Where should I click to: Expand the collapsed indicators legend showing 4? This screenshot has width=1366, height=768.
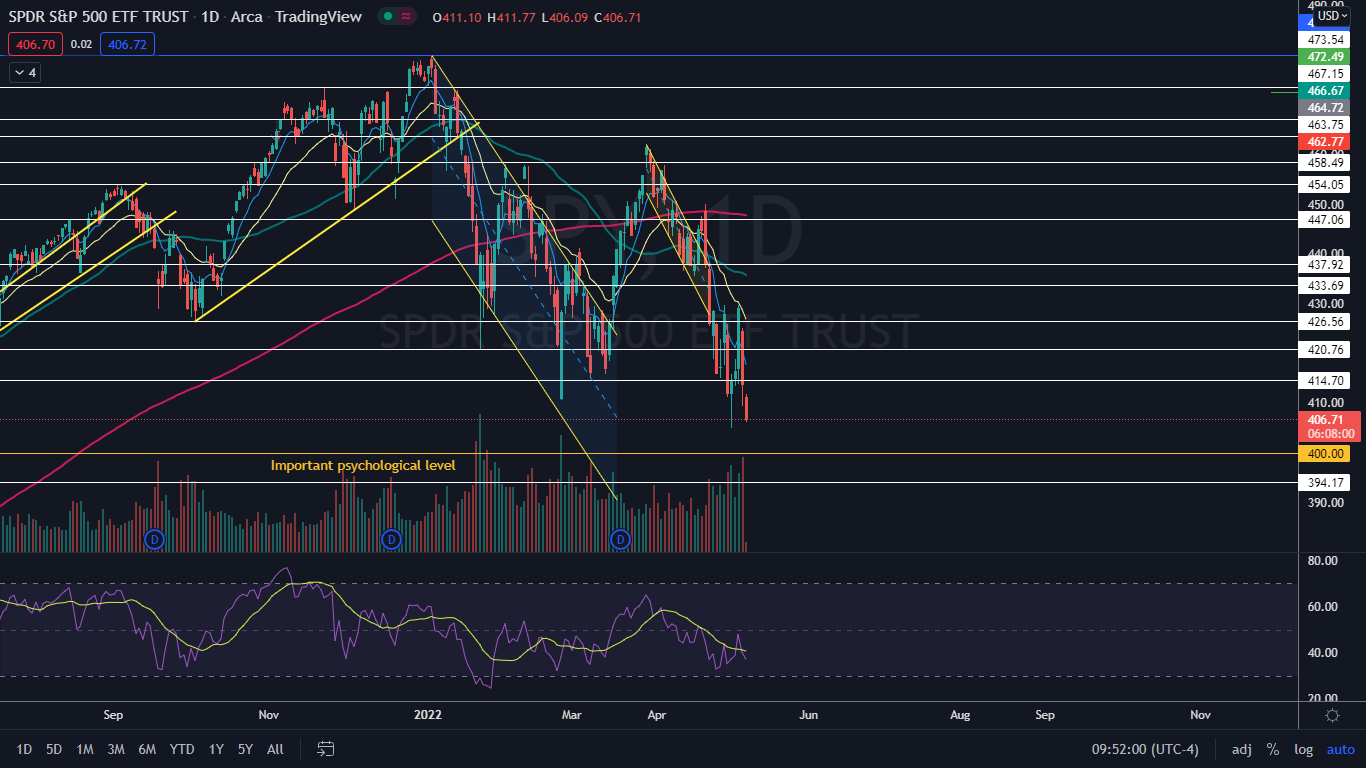[24, 72]
